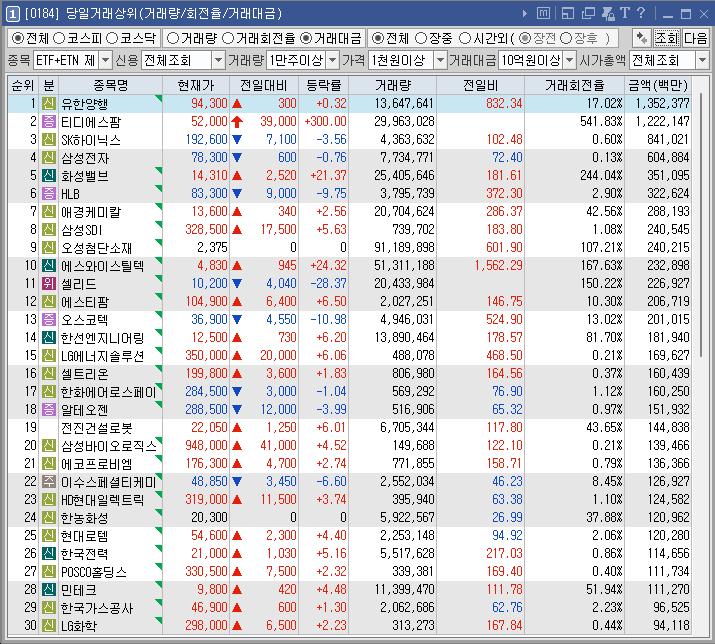Click the 증 badge on the 오스코텍 row
715x644 pixels.
49,320
